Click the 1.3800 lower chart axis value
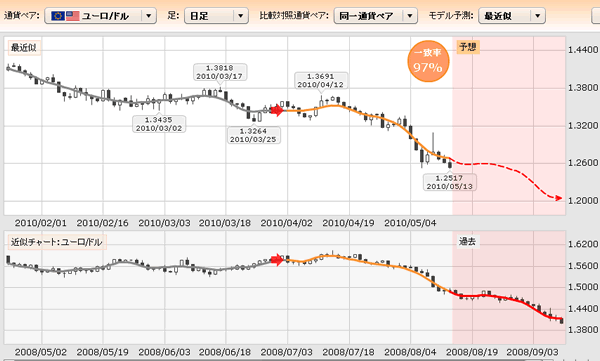600x361 pixels. (583, 329)
